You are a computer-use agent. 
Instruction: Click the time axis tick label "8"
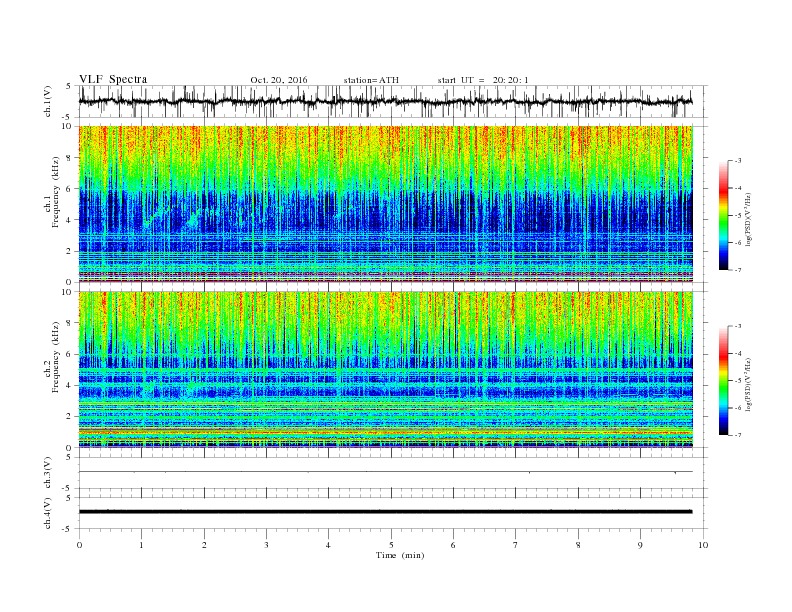coord(578,545)
